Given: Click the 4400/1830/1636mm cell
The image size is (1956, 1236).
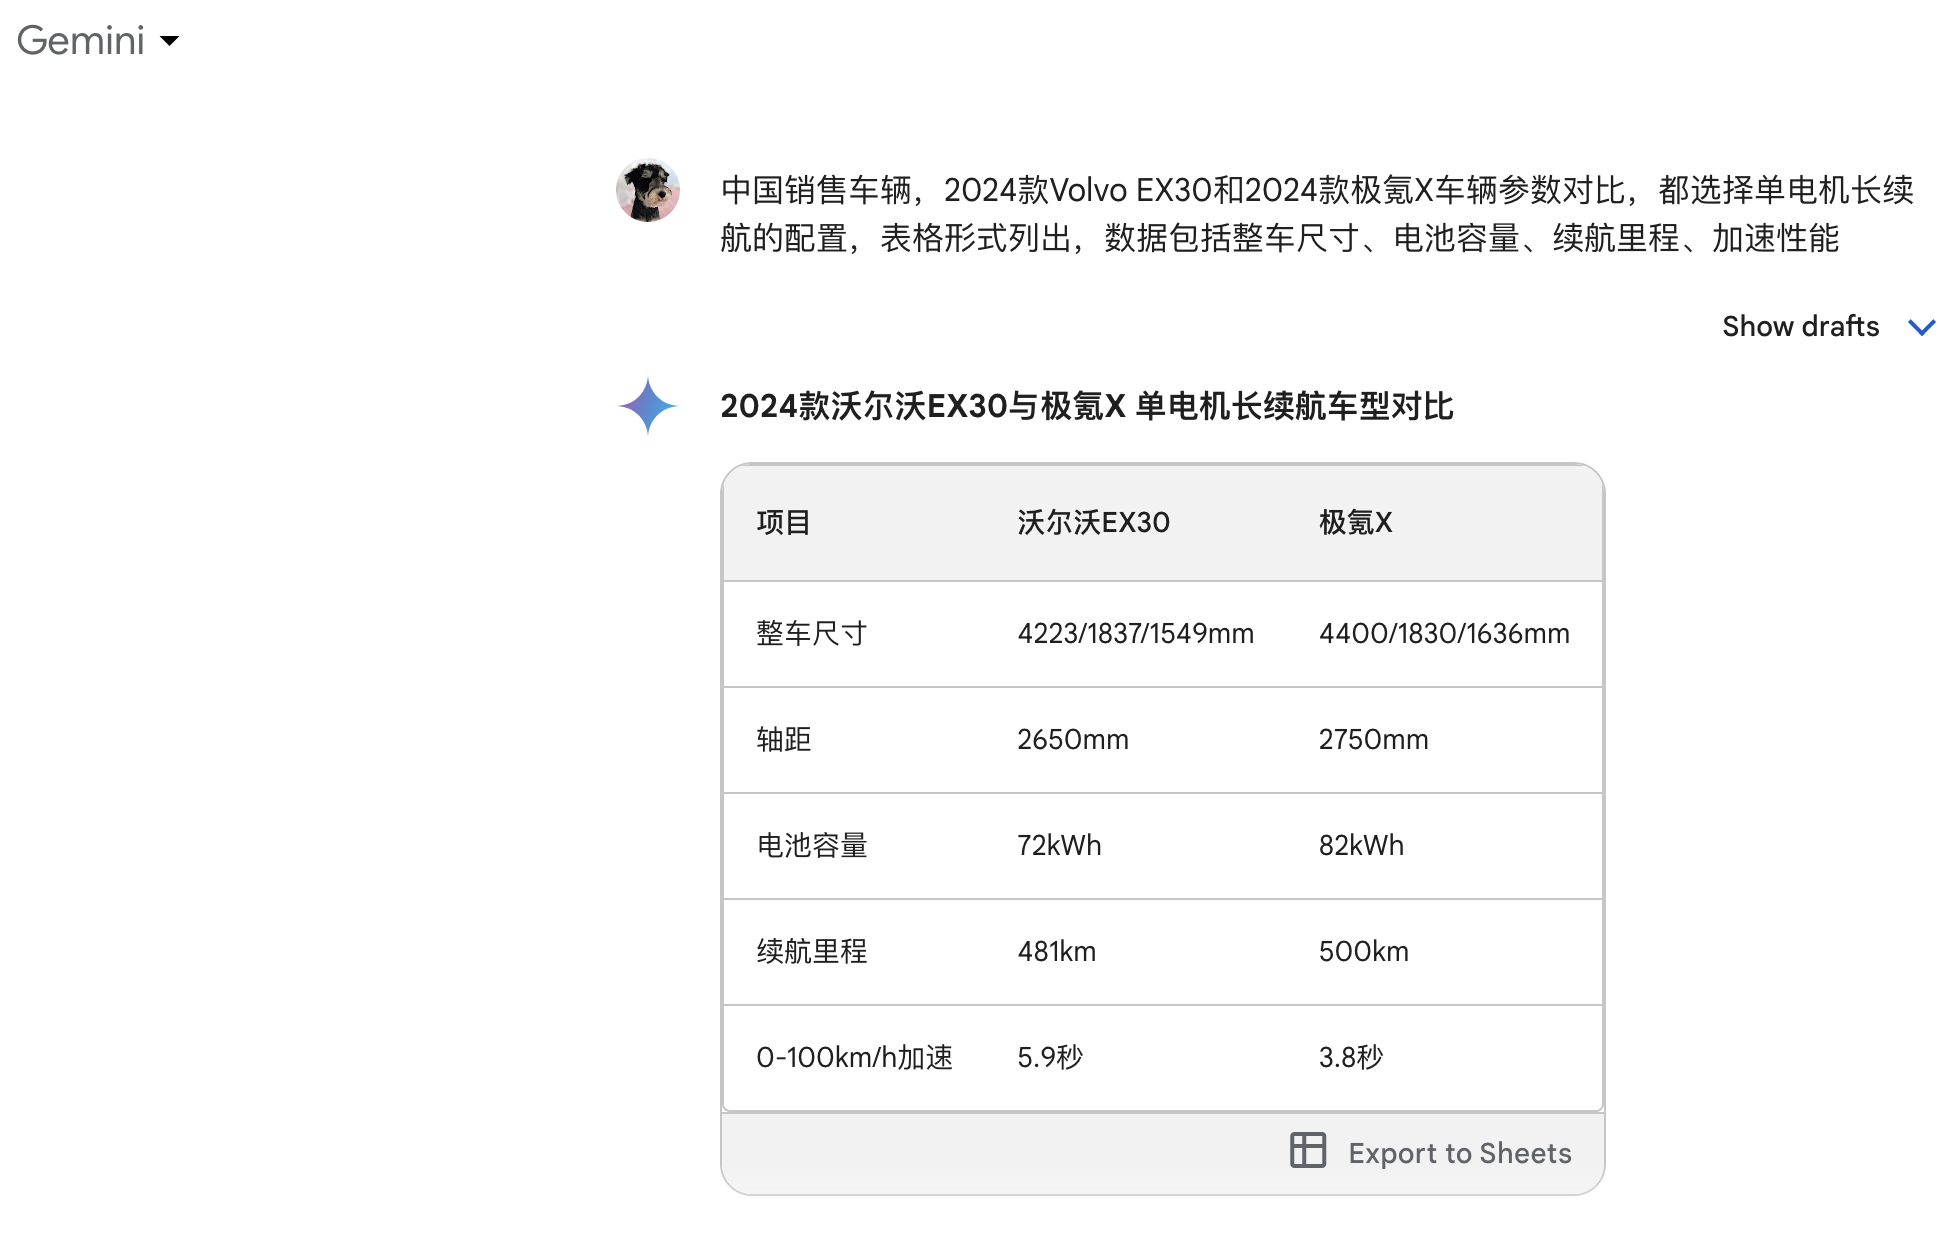Looking at the screenshot, I should tap(1443, 633).
